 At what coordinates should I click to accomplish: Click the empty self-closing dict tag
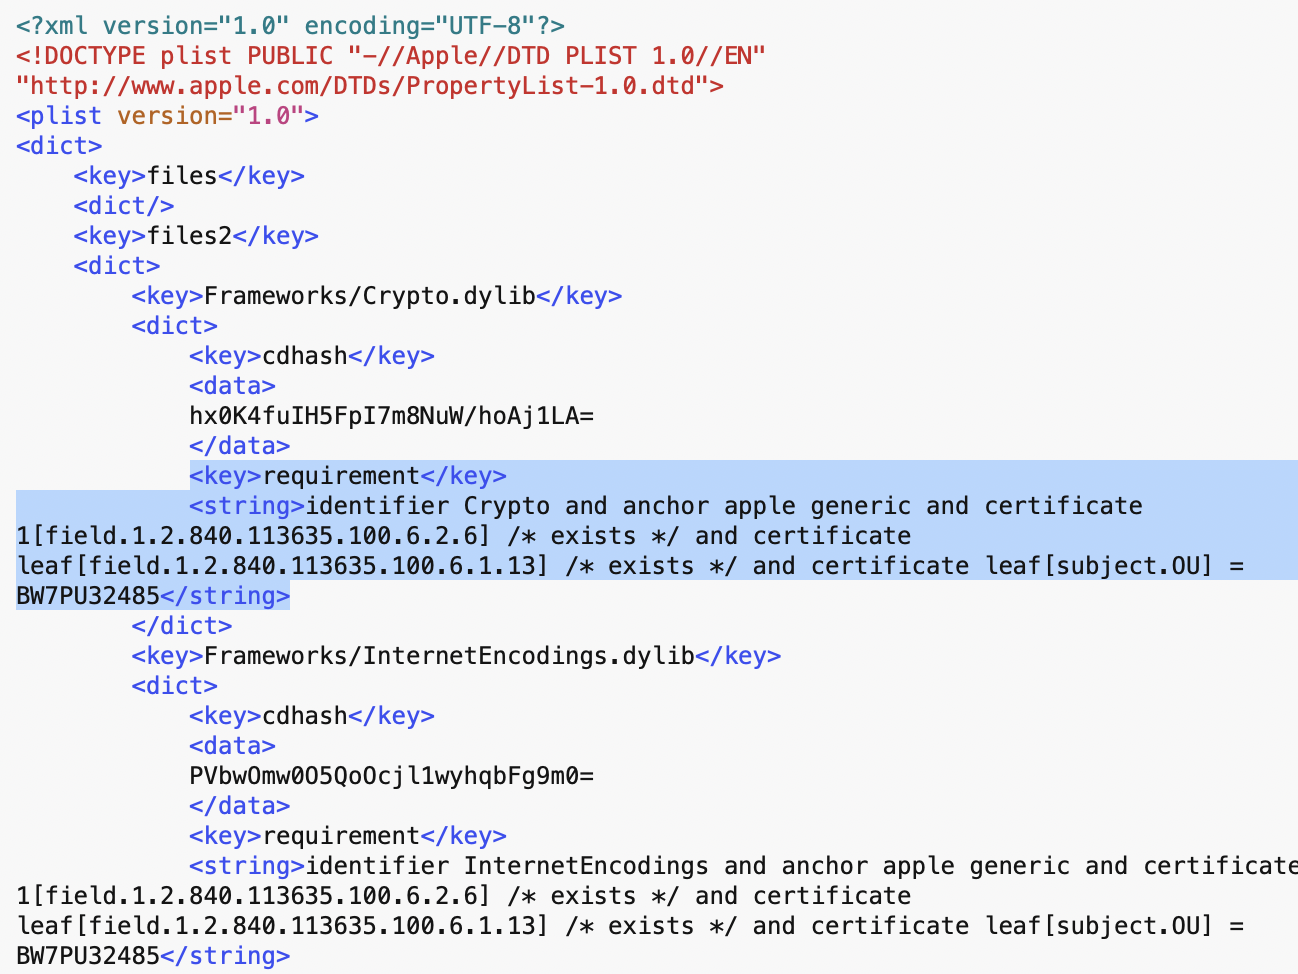pyautogui.click(x=124, y=205)
